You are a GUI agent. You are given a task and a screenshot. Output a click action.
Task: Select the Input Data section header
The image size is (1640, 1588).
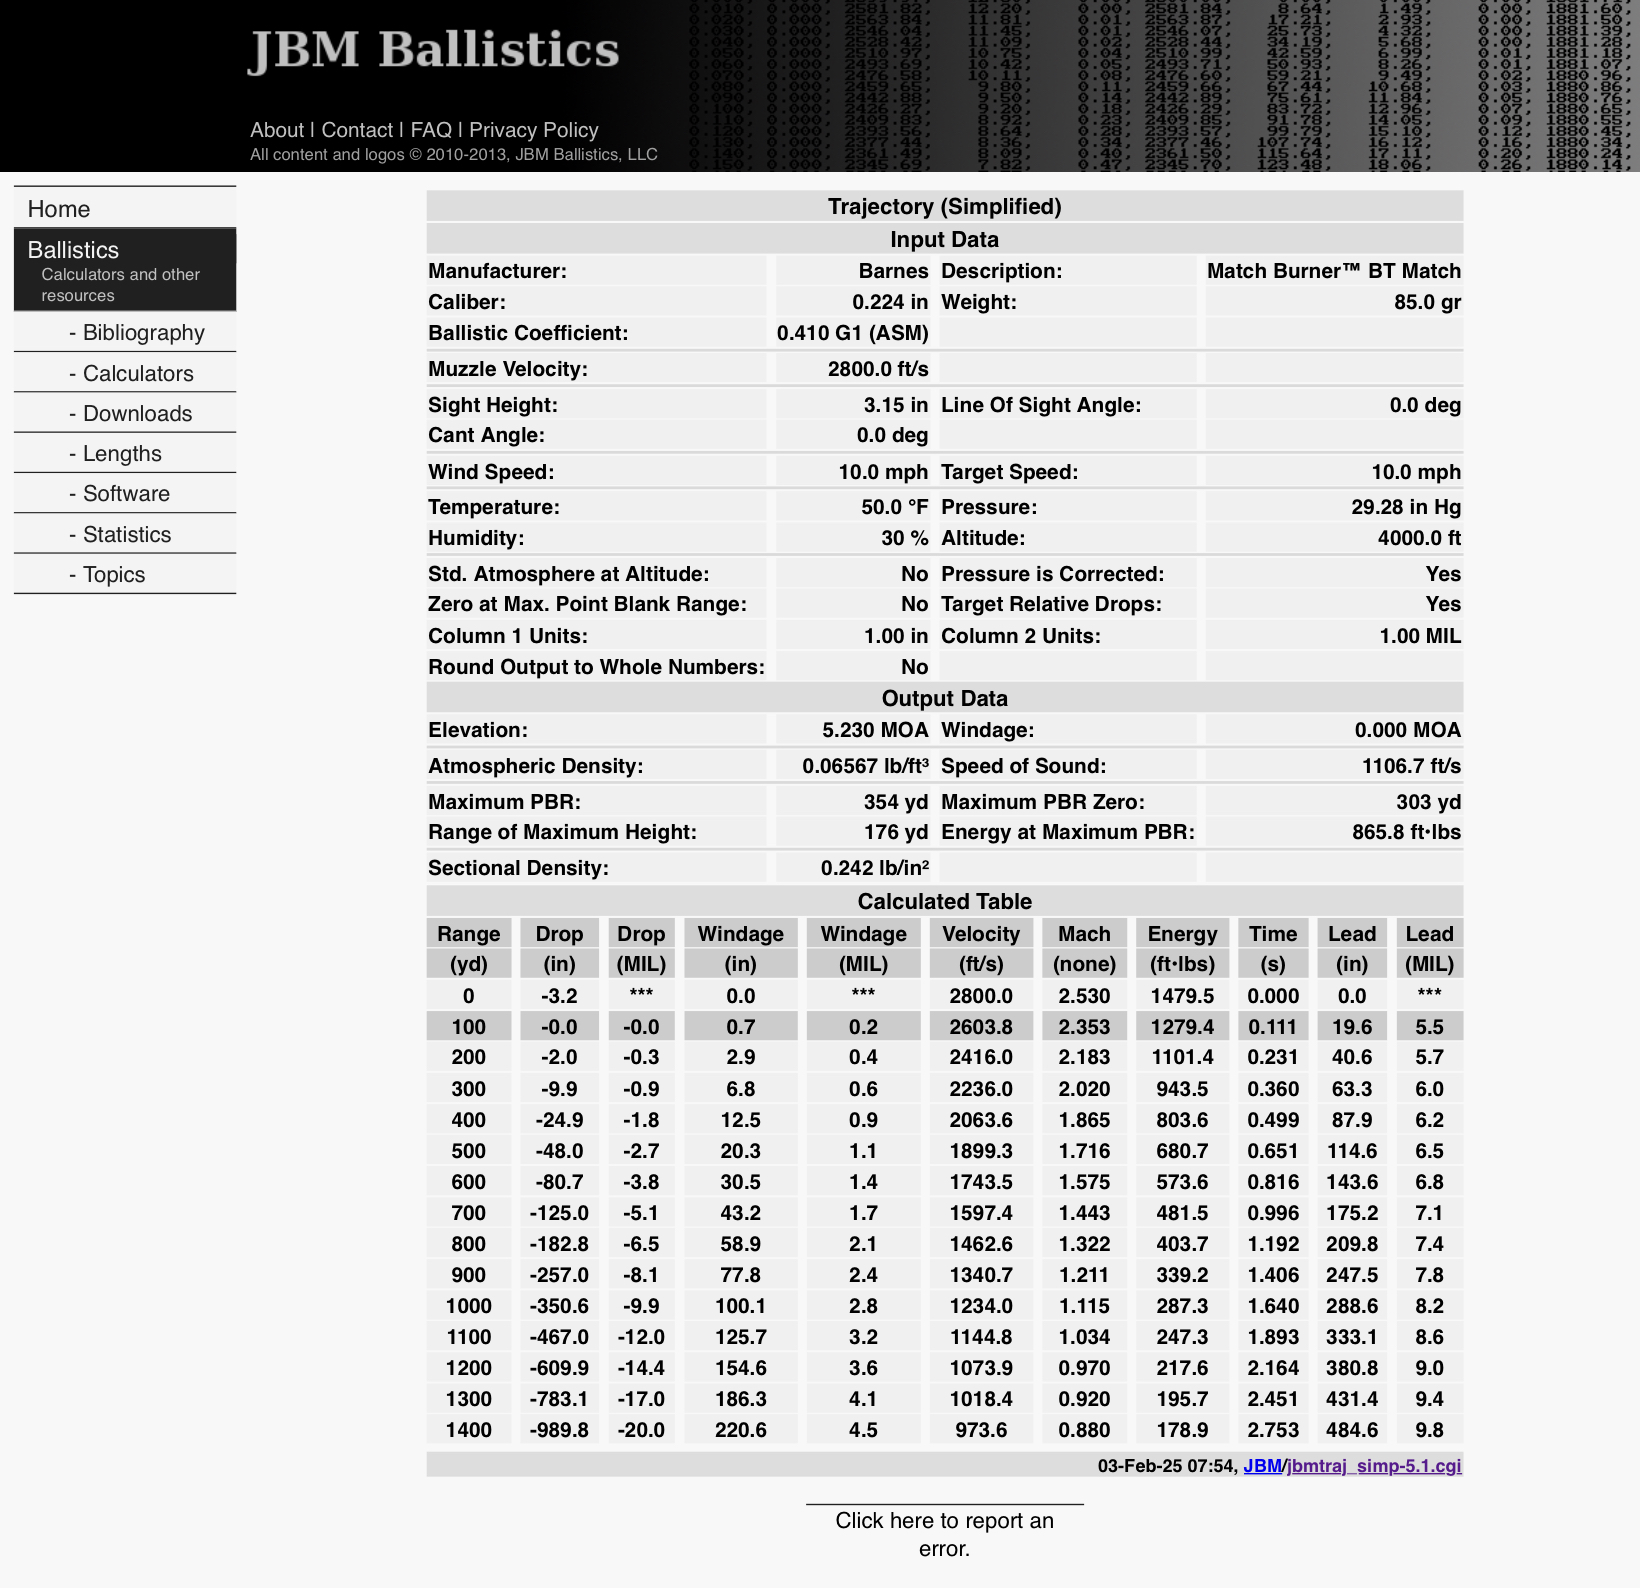[x=944, y=239]
